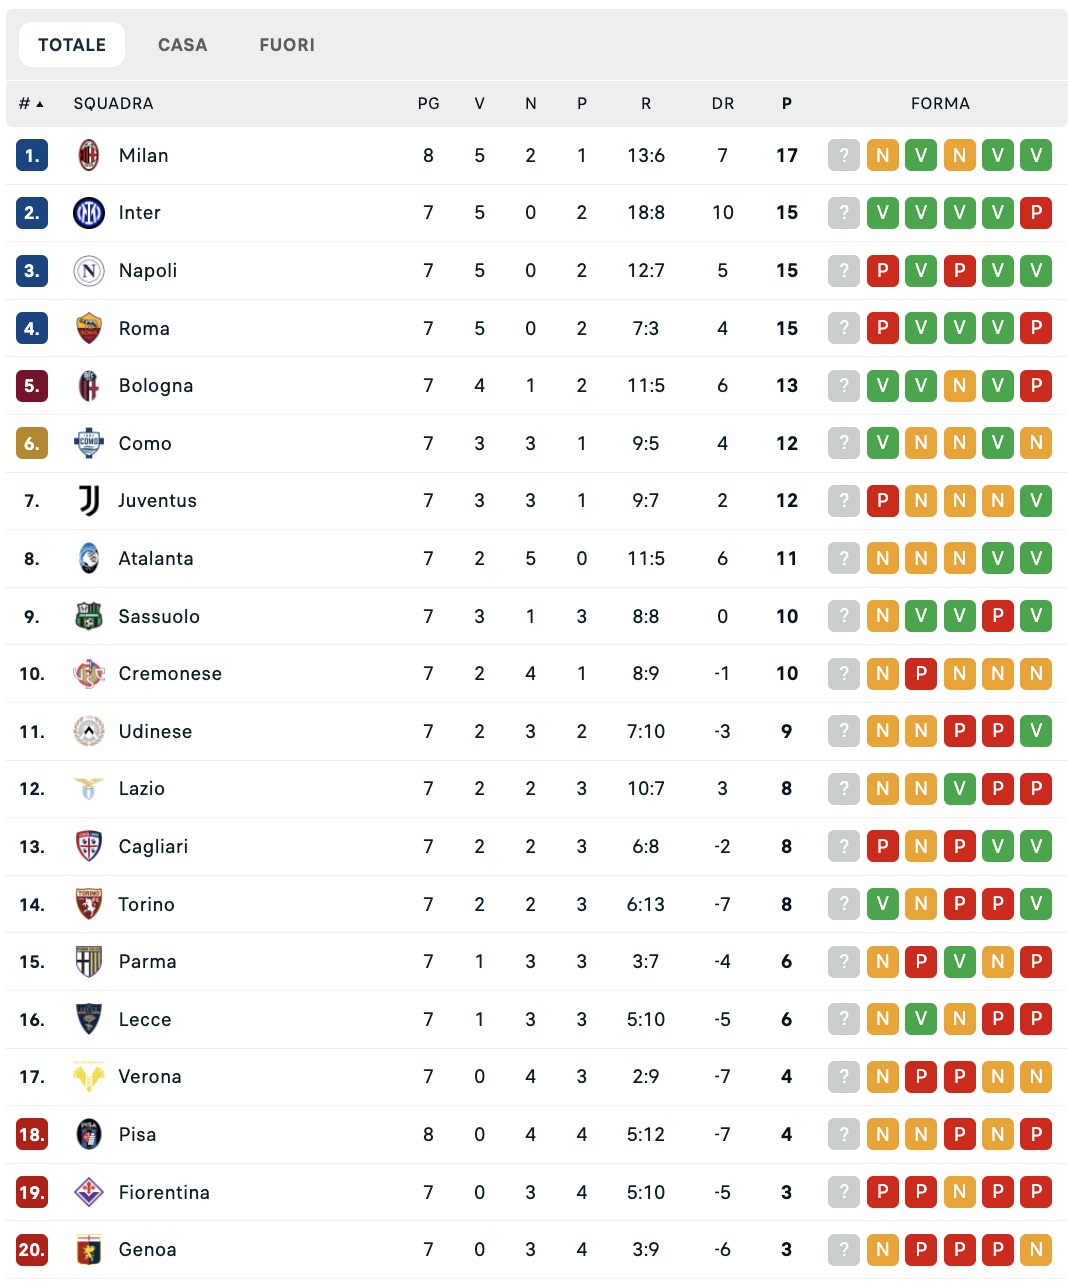This screenshot has height=1284, width=1068.
Task: Click the Napoli team badge
Action: [89, 271]
